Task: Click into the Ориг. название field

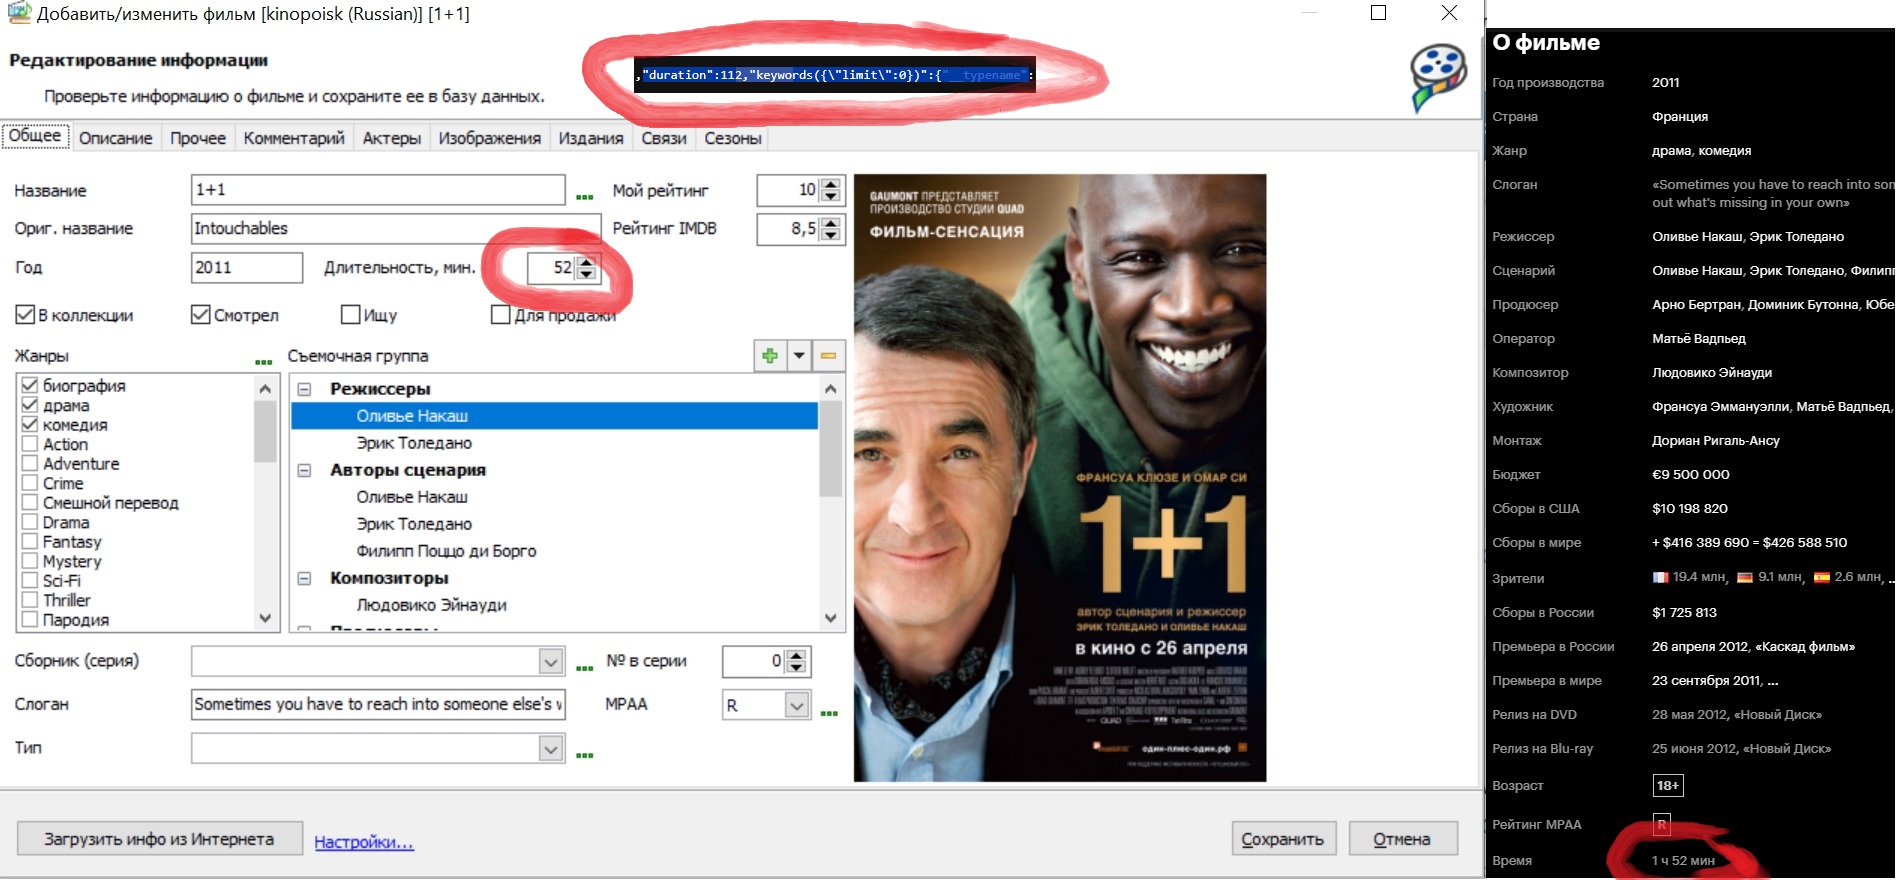Action: coord(396,228)
